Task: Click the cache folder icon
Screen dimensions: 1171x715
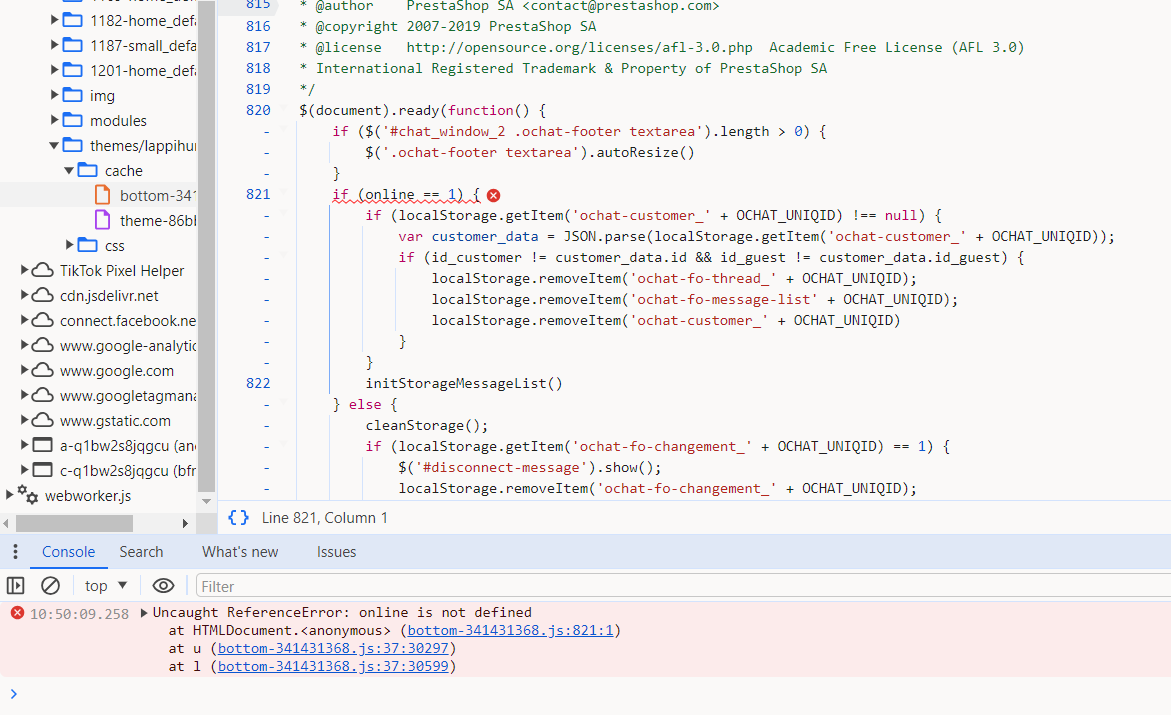Action: point(87,170)
